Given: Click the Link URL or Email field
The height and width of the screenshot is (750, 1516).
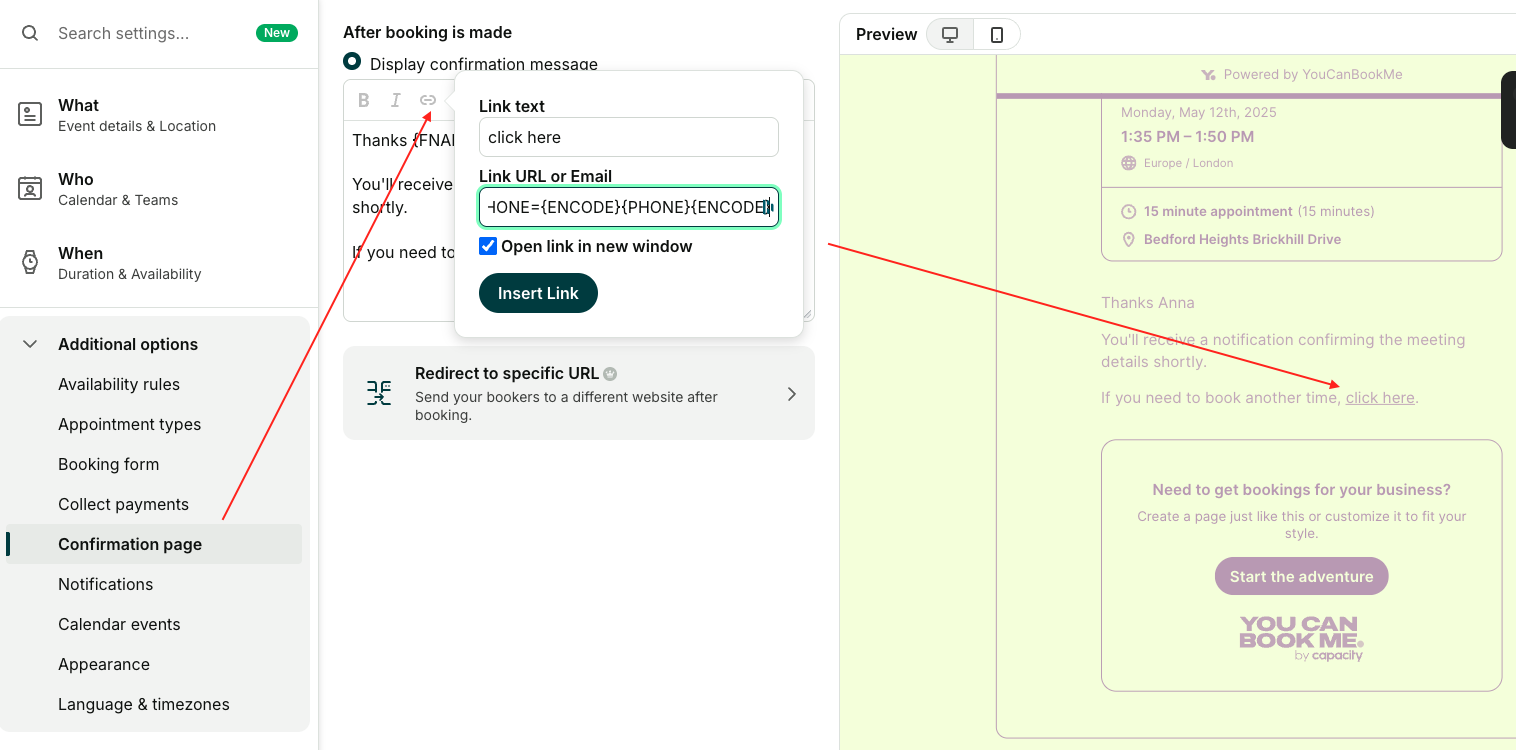Looking at the screenshot, I should (629, 207).
